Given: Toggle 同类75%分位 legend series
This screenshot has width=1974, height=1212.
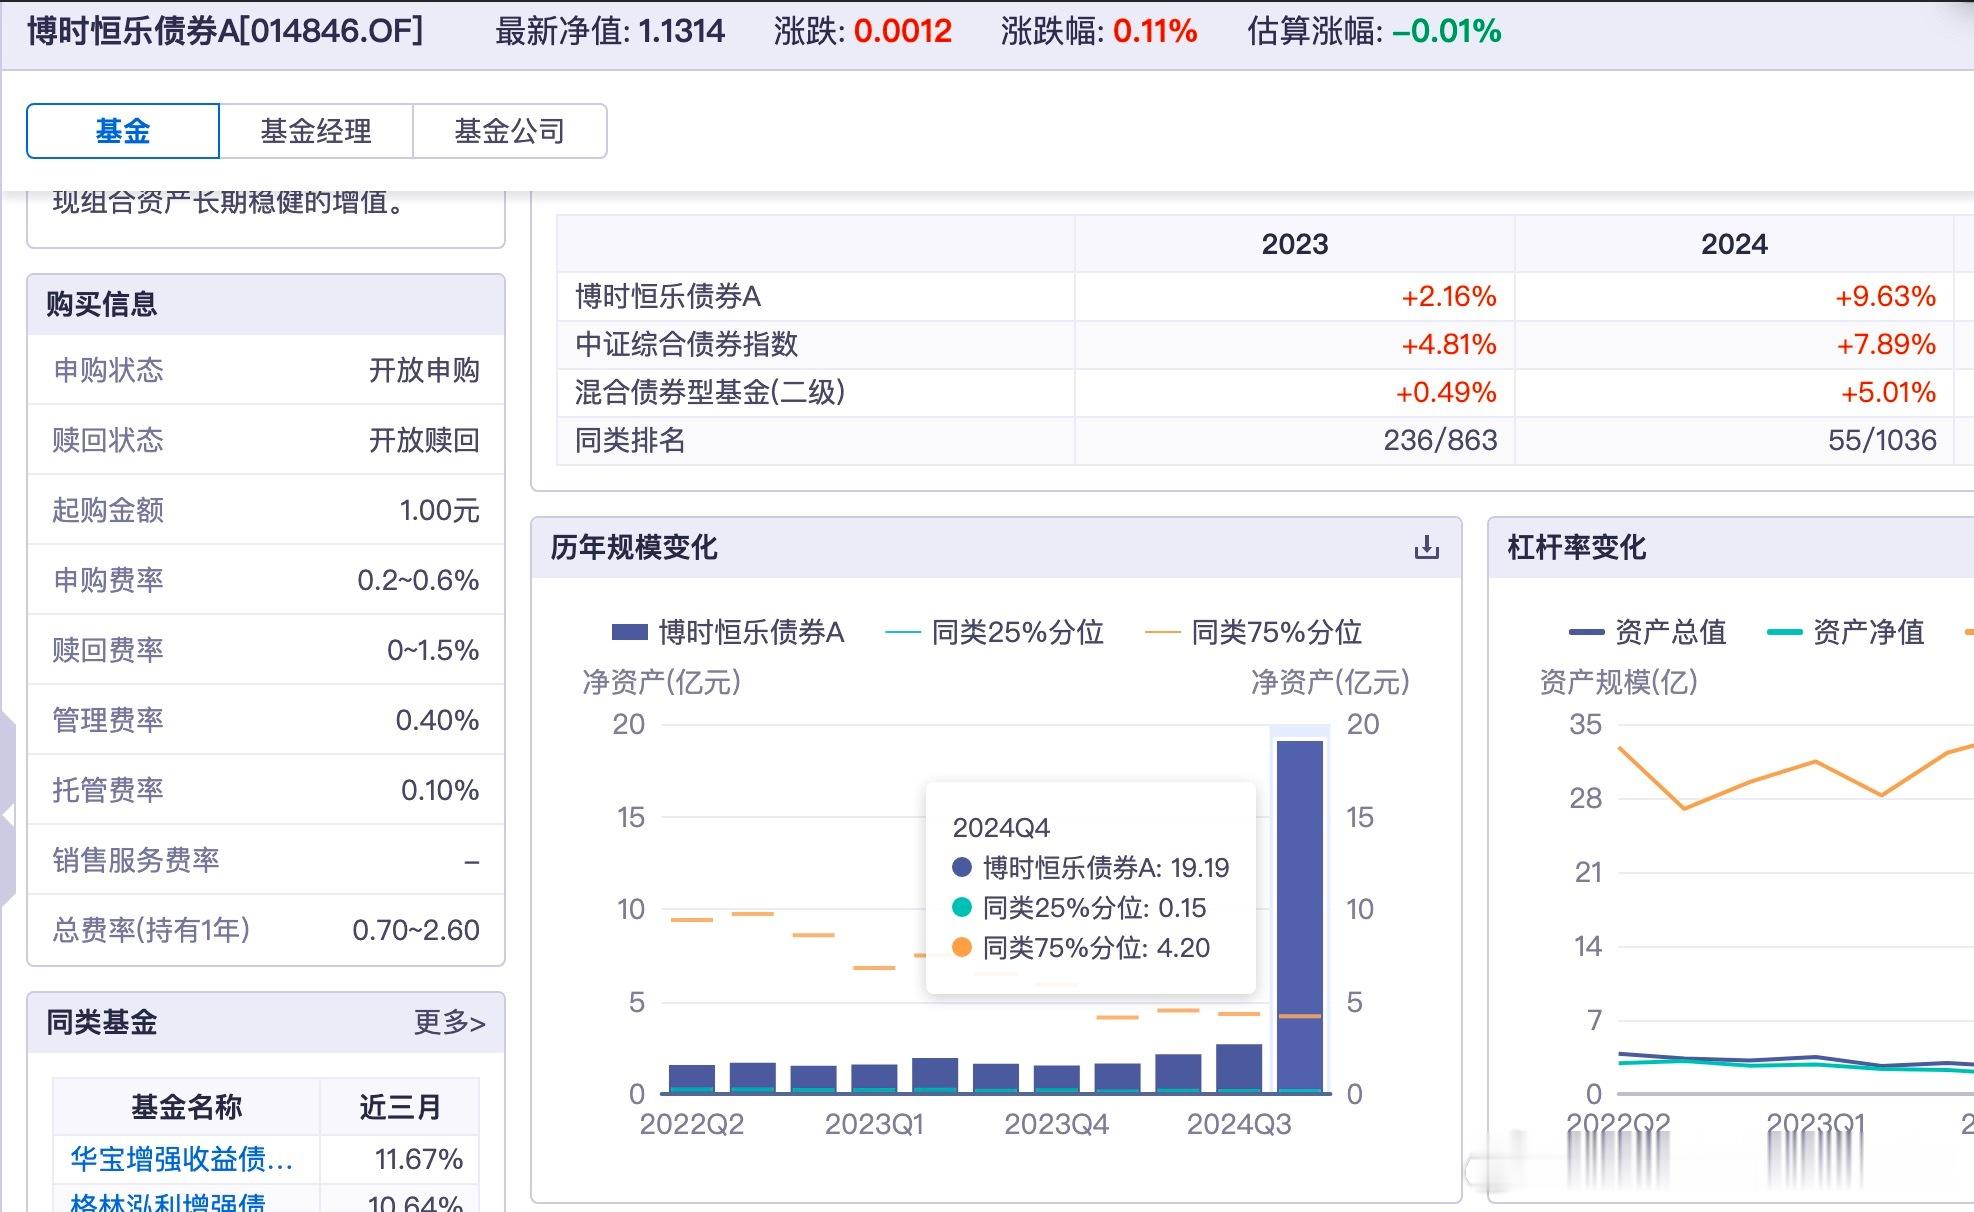Looking at the screenshot, I should click(1253, 632).
